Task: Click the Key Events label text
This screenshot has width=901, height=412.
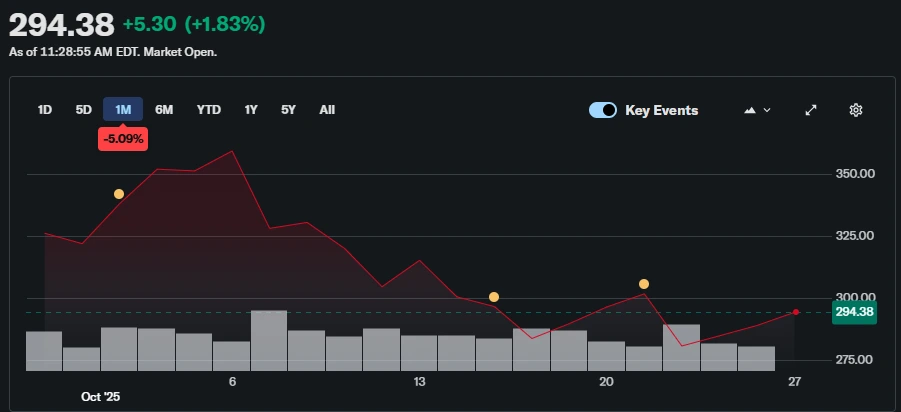Action: [661, 110]
